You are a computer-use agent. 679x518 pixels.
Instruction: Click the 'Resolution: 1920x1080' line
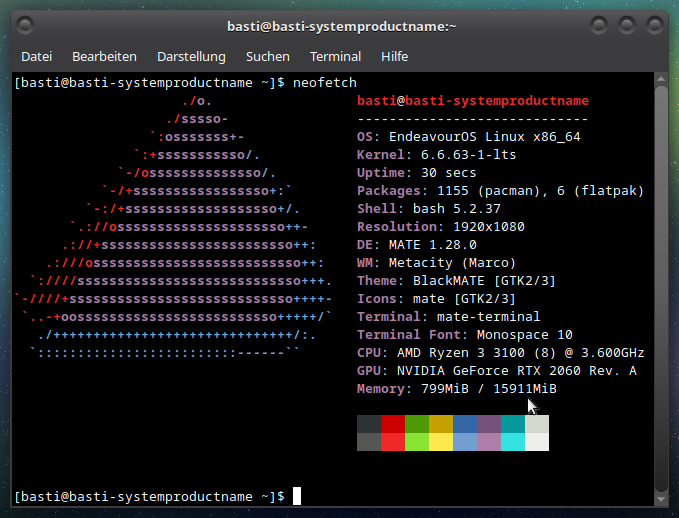[x=441, y=227]
